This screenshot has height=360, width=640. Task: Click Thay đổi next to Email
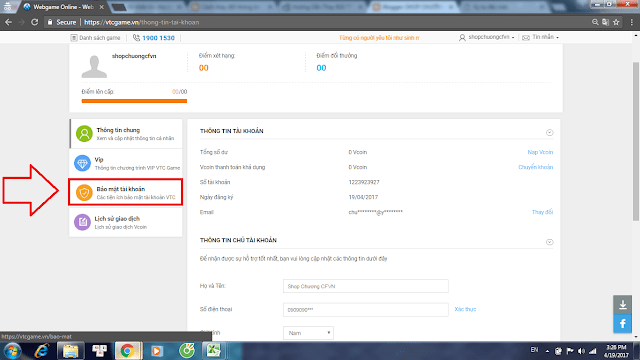542,212
